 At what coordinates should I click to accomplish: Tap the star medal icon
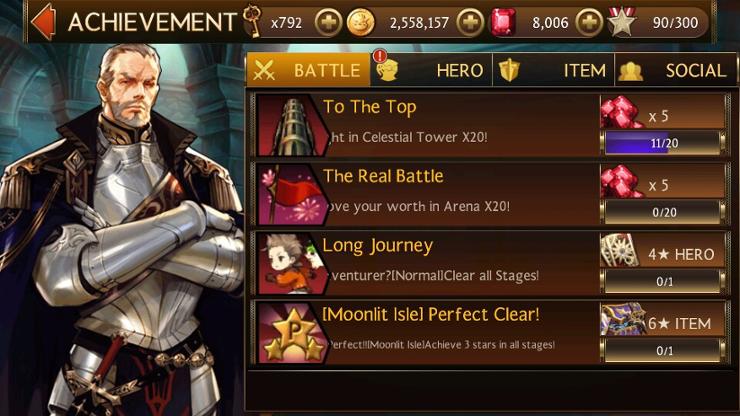click(x=622, y=21)
